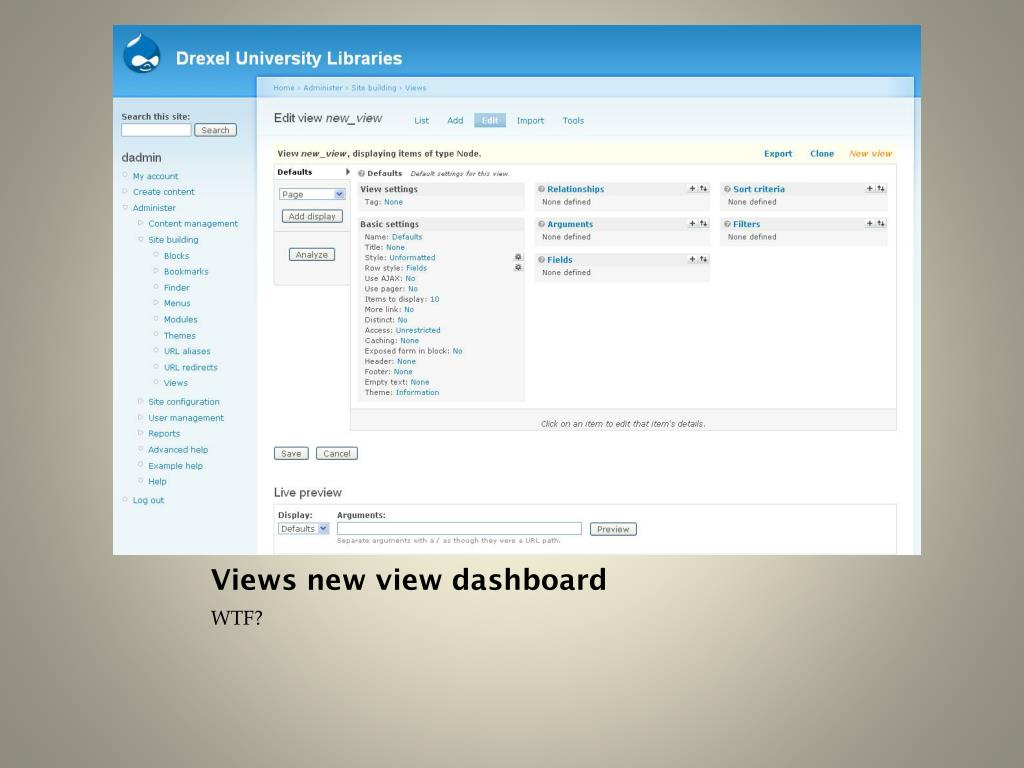Image resolution: width=1024 pixels, height=768 pixels.
Task: Go to Administer in the breadcrumb
Action: (x=323, y=88)
